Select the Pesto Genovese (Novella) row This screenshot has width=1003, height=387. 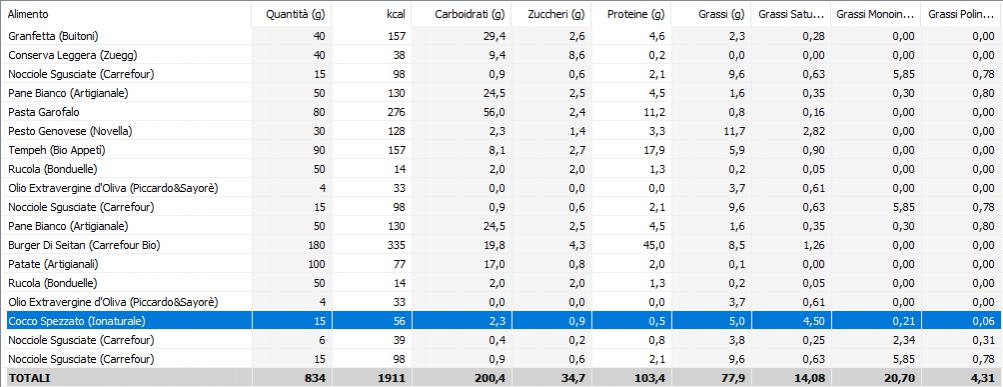(x=502, y=131)
